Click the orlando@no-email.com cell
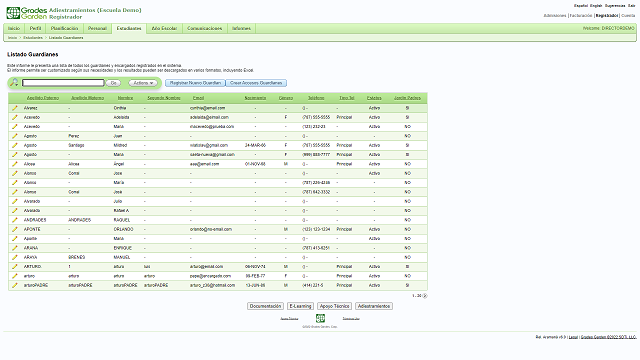The height and width of the screenshot is (360, 640). point(211,229)
